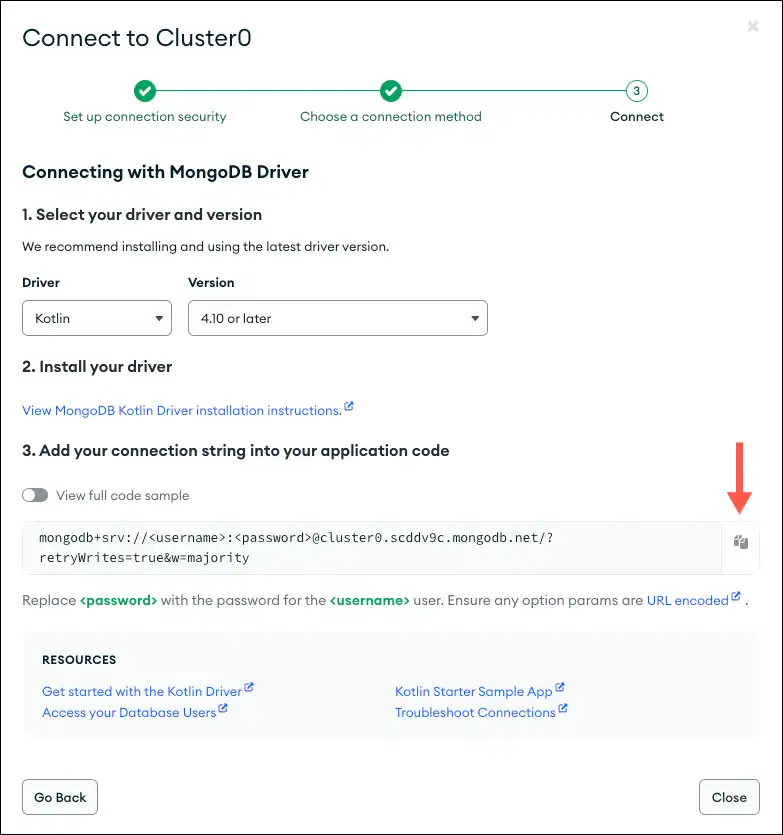Open the Version dropdown showing 4.10 or later
The height and width of the screenshot is (835, 783).
pos(337,317)
